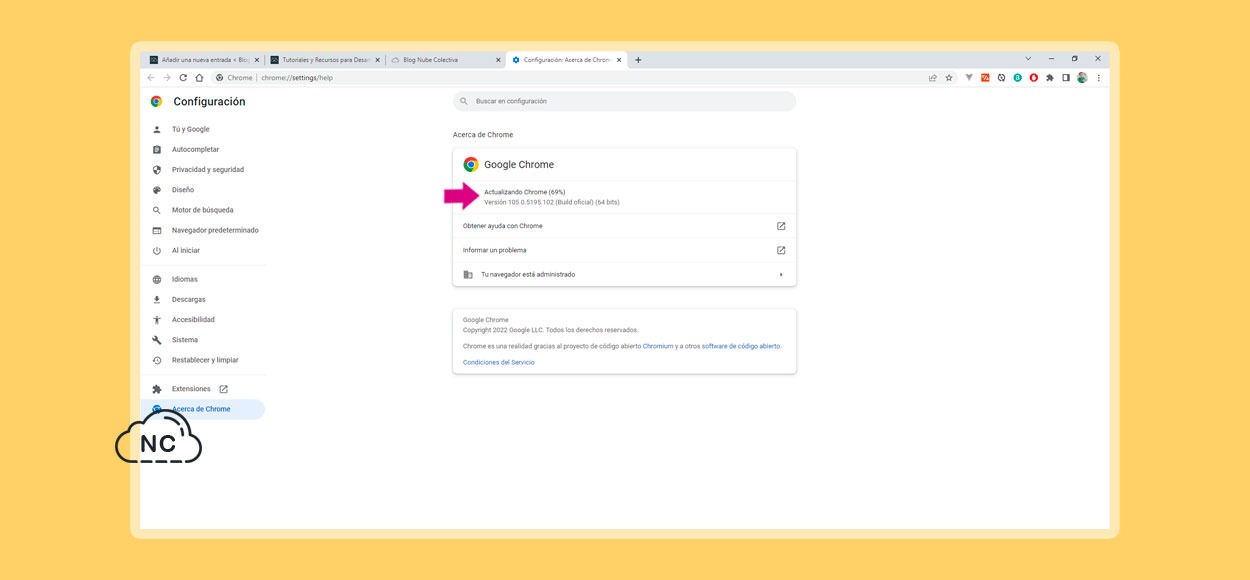Viewport: 1250px width, 580px height.
Task: Open the green circular extension icon
Action: tap(1018, 78)
